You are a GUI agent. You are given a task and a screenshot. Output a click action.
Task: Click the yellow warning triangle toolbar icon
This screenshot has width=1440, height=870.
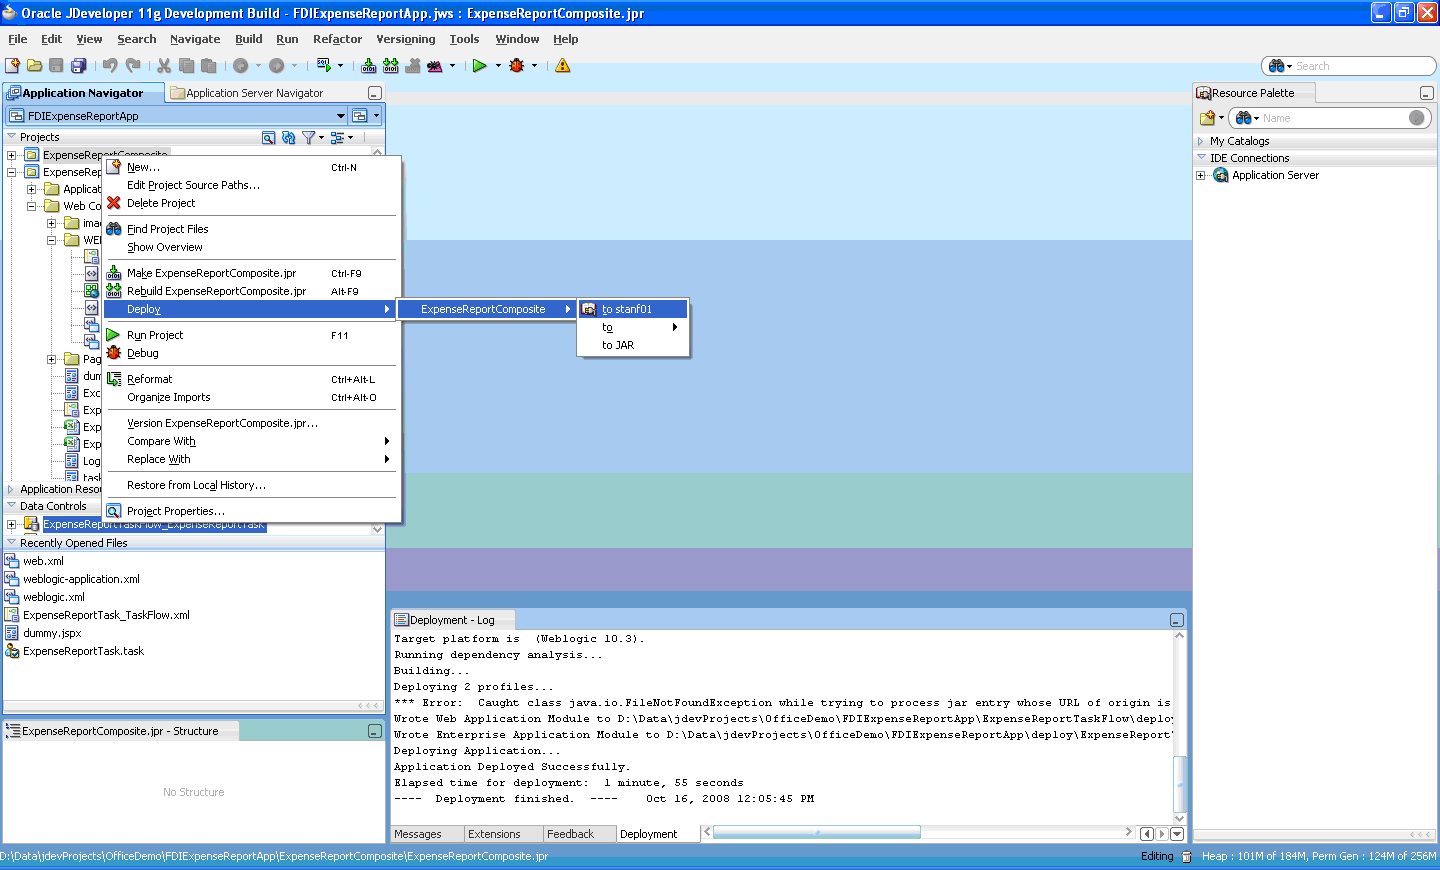(x=563, y=66)
